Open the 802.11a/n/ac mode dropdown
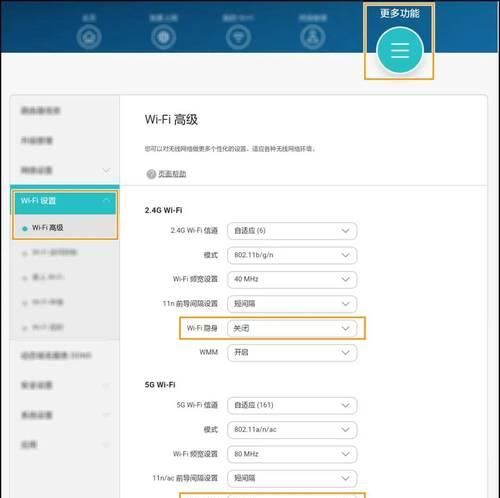 292,430
